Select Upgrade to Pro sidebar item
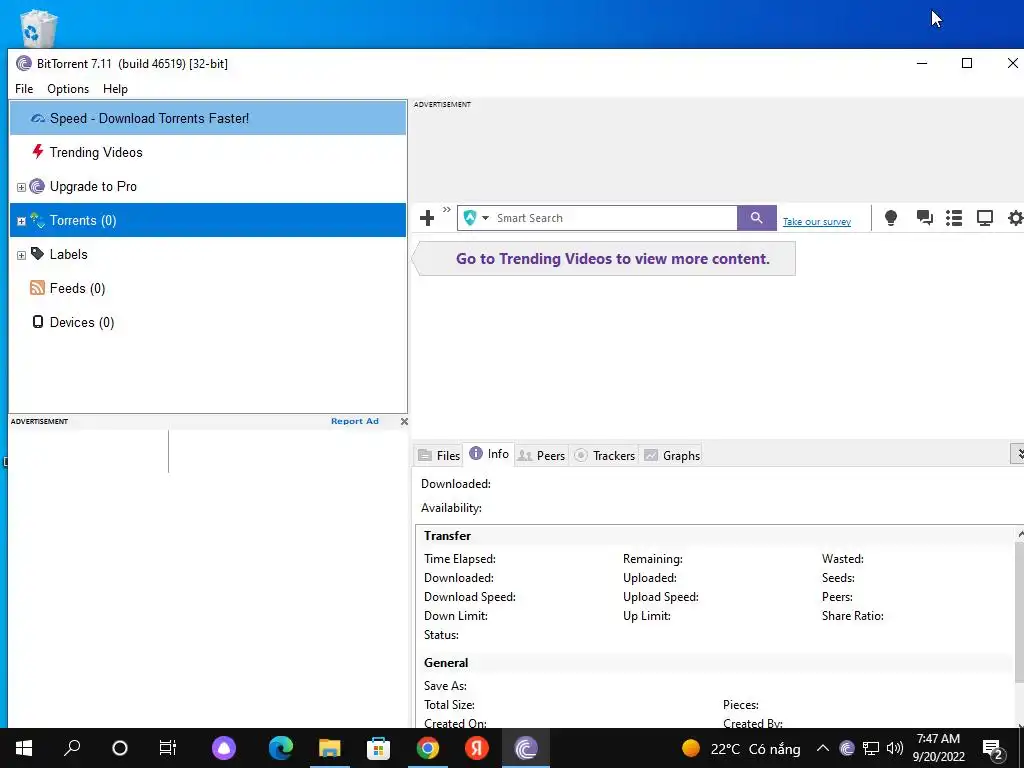The image size is (1024, 768). (x=208, y=186)
